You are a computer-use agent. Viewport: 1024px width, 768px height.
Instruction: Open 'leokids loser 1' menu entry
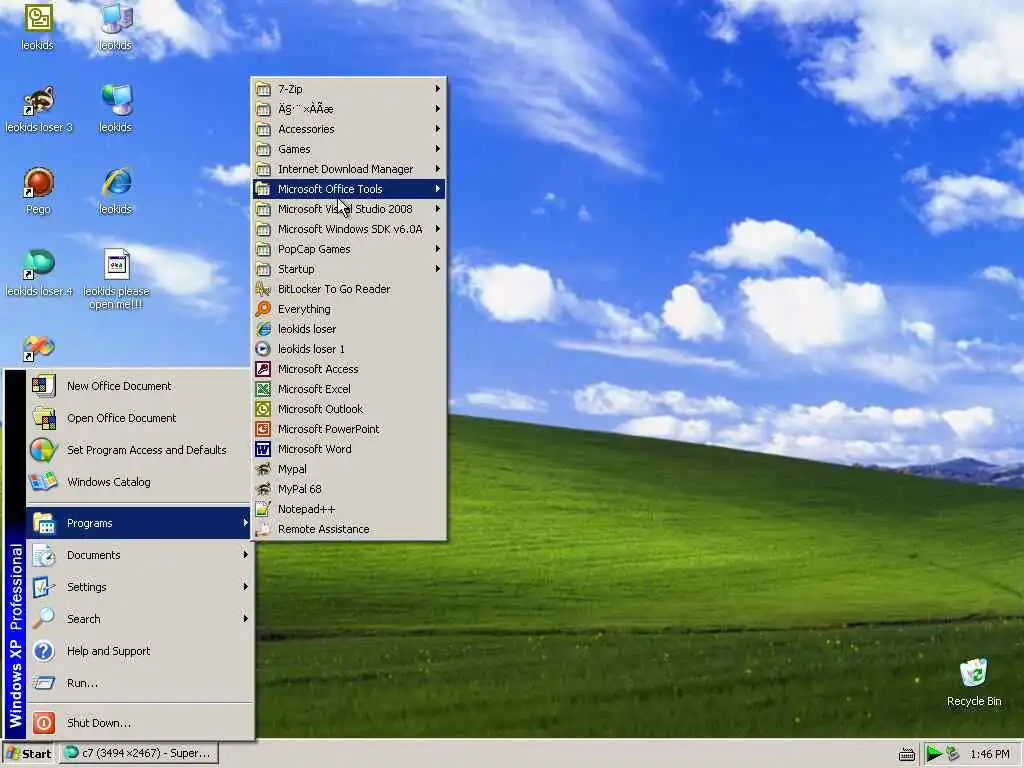tap(349, 349)
